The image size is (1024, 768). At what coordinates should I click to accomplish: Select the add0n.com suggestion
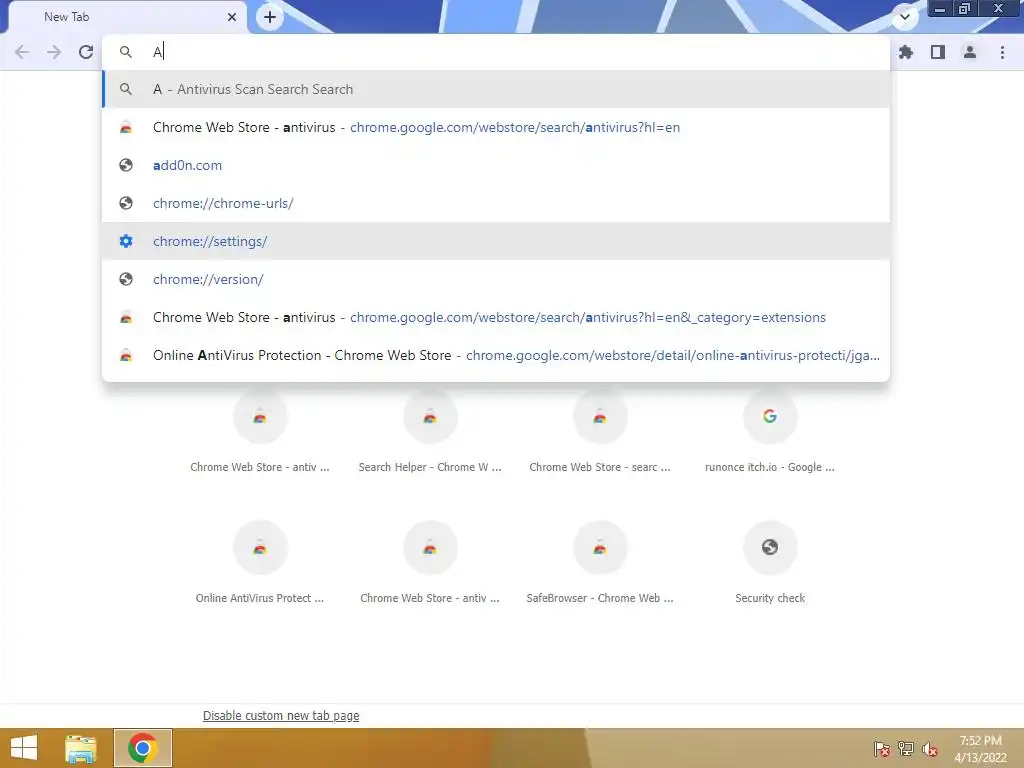pyautogui.click(x=496, y=165)
